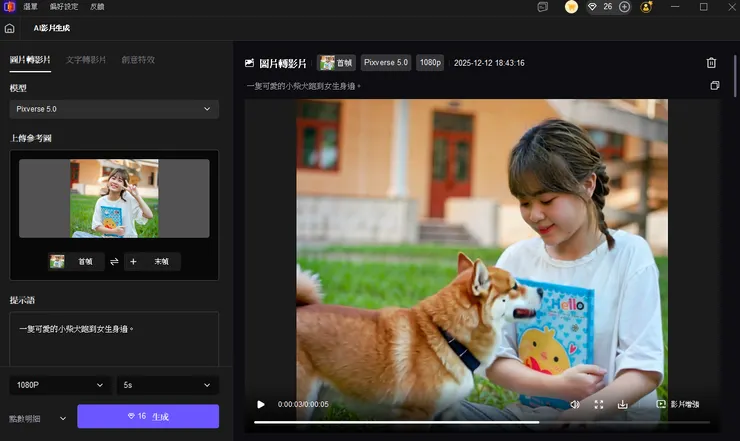The image size is (740, 441).
Task: Click the 圖片轉影片 result heading icon
Action: tap(249, 63)
